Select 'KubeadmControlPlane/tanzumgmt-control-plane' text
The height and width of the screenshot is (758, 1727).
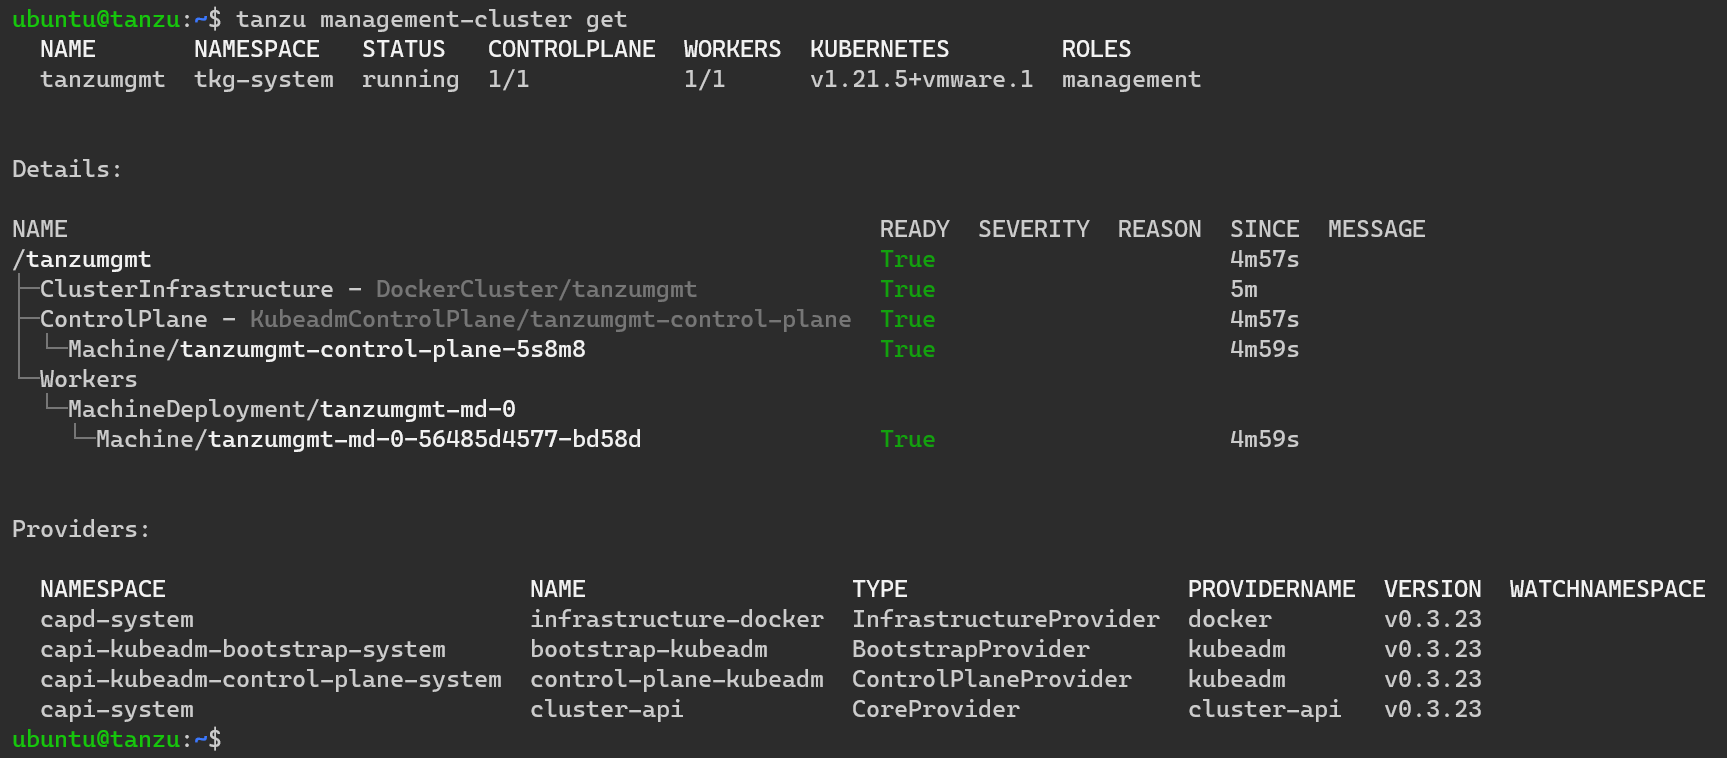[550, 319]
